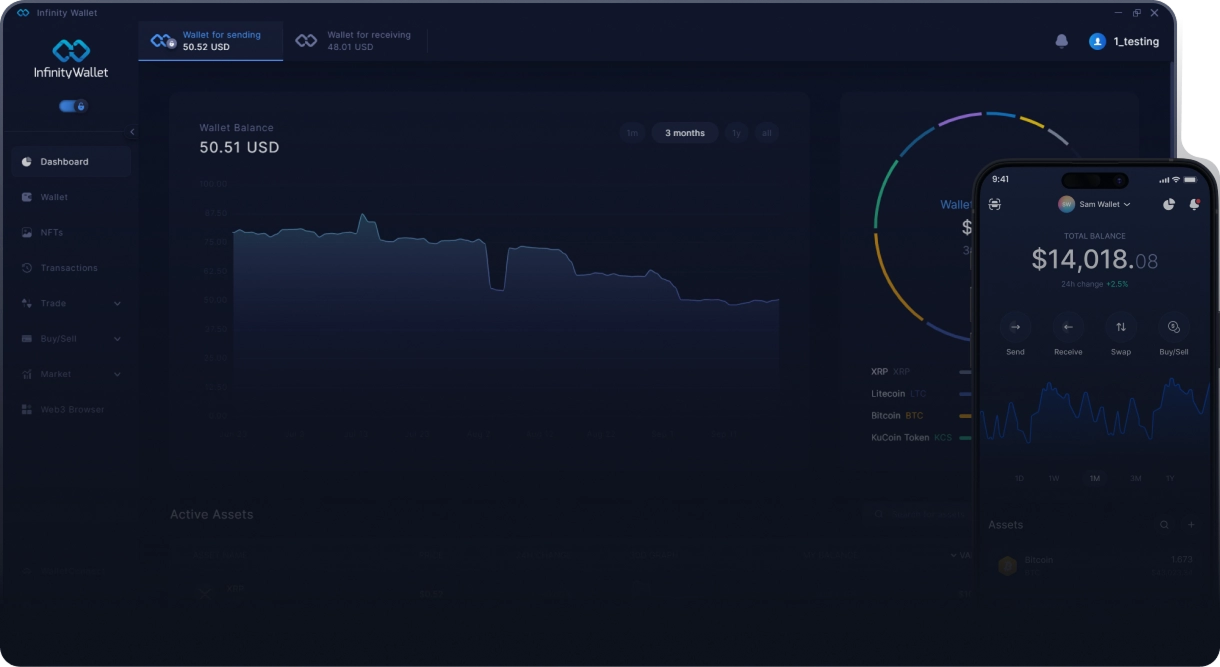
Task: Expand the Market submenu chevron
Action: pyautogui.click(x=117, y=374)
